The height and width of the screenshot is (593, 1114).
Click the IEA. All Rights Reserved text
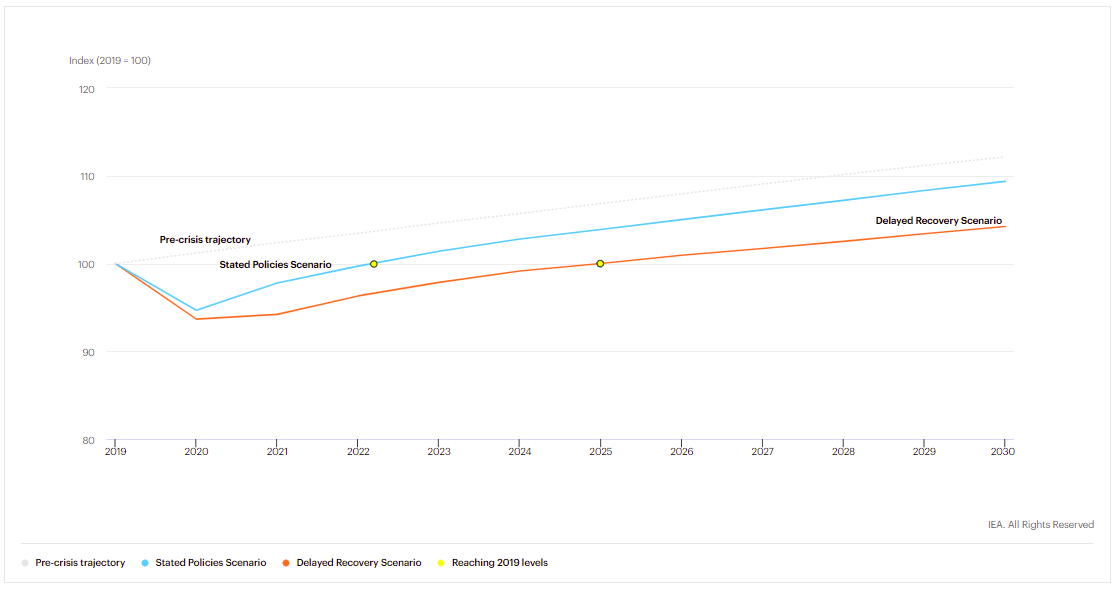coord(1040,525)
